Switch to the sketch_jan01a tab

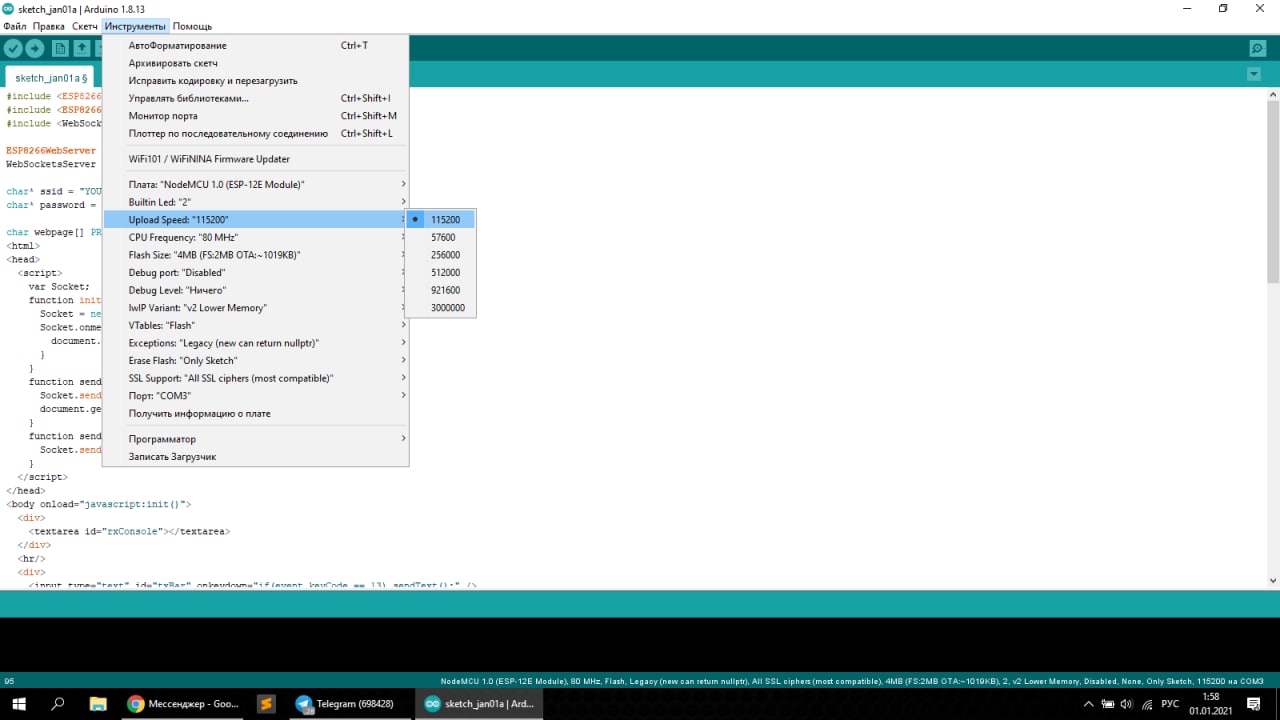(50, 77)
